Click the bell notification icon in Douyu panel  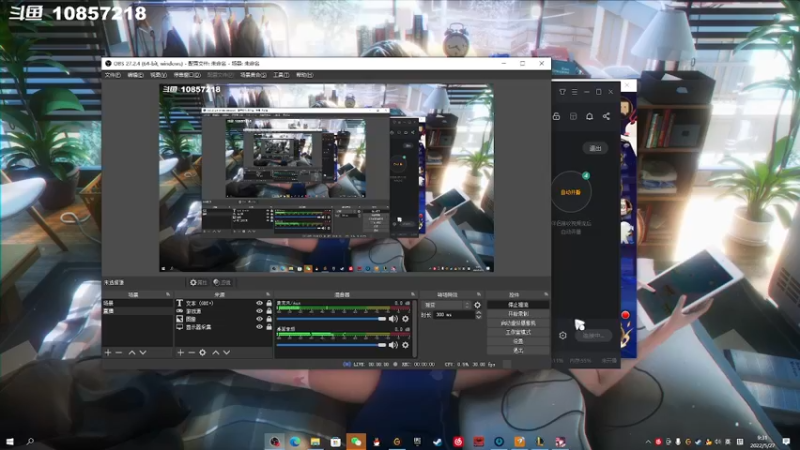(589, 116)
